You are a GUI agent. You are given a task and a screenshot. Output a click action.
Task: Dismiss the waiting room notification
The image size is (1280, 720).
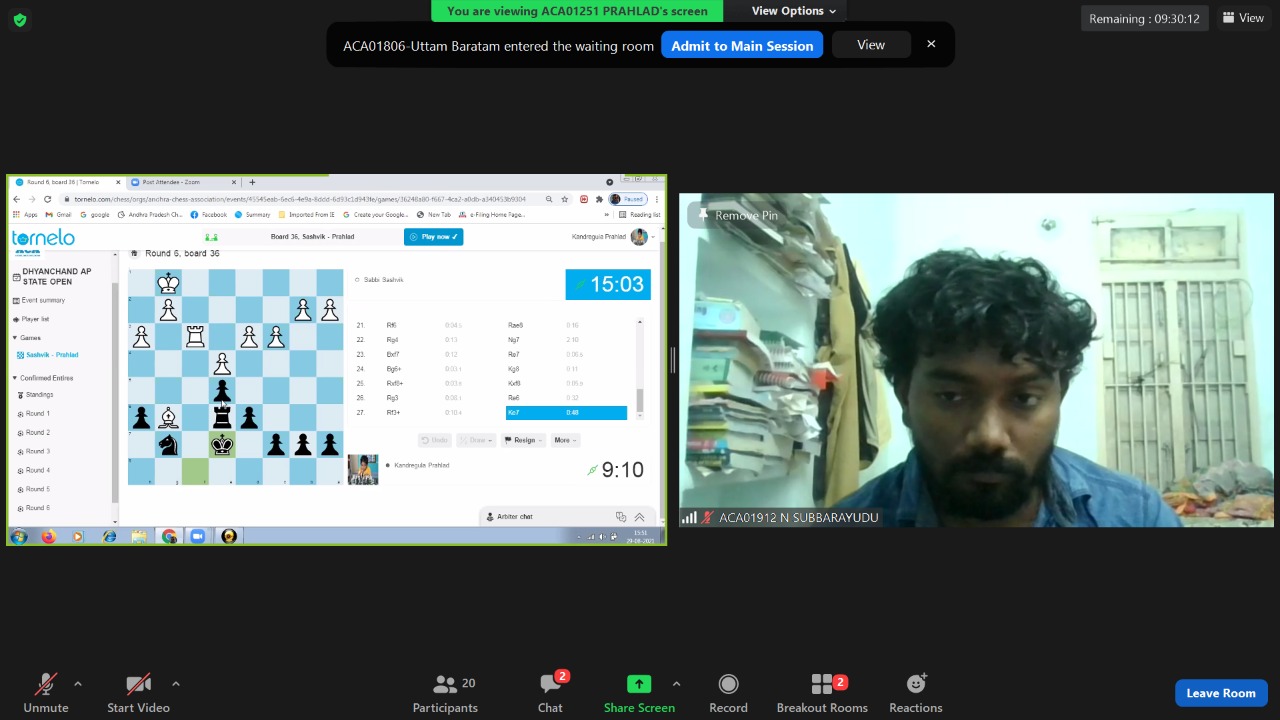click(x=931, y=44)
